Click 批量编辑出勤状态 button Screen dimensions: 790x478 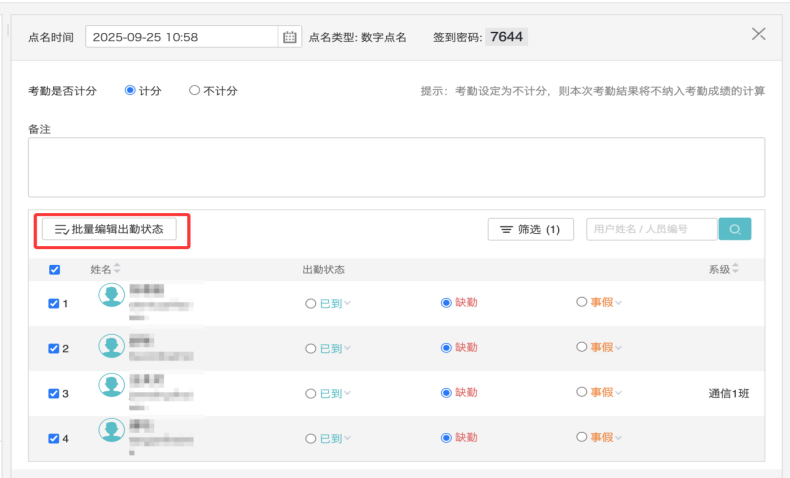109,230
